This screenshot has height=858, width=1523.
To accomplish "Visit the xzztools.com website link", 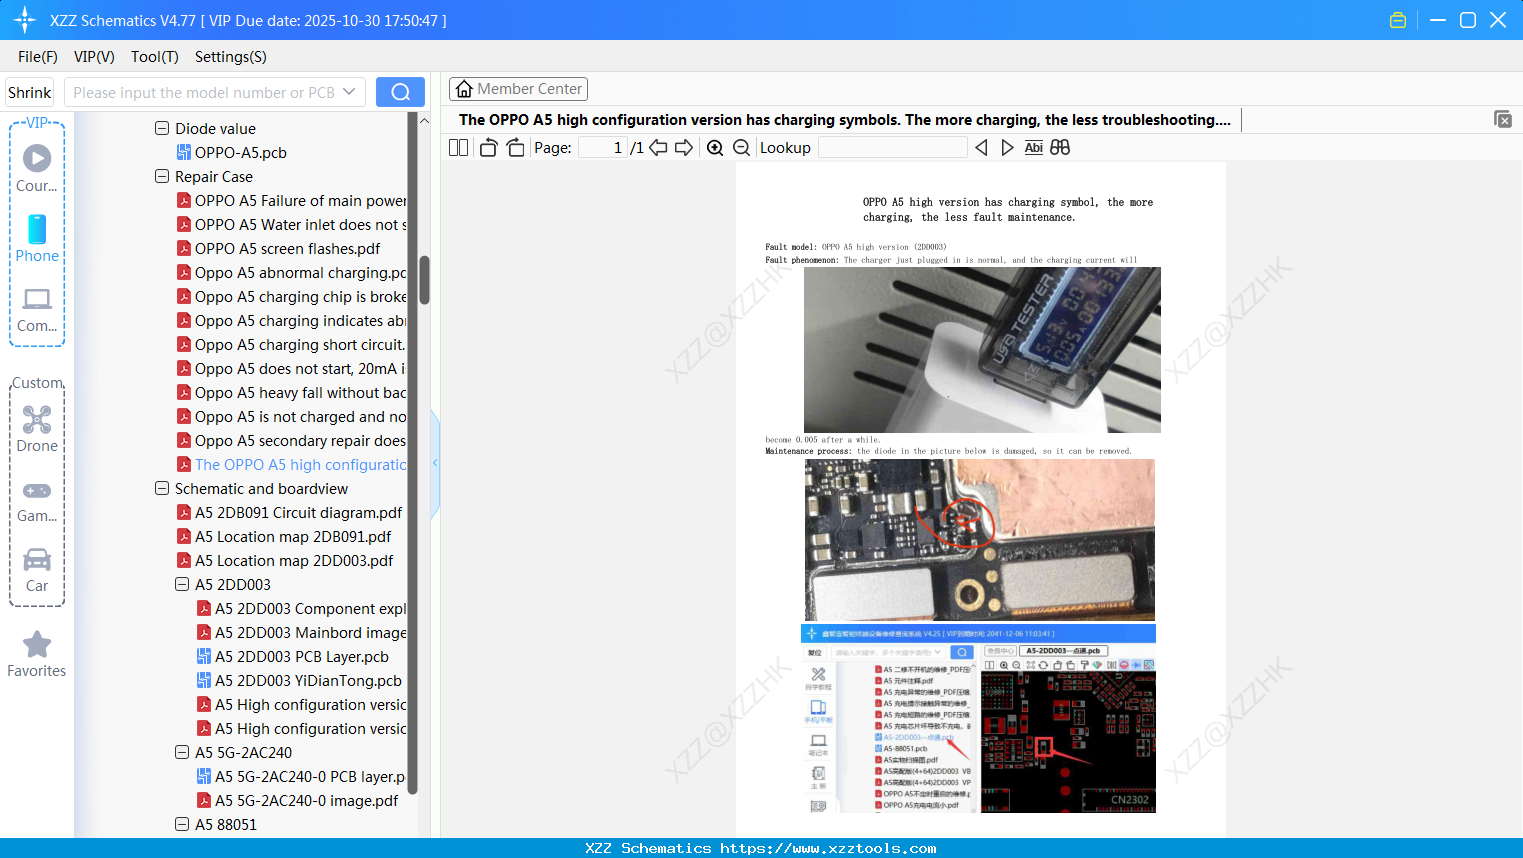I will click(x=828, y=848).
